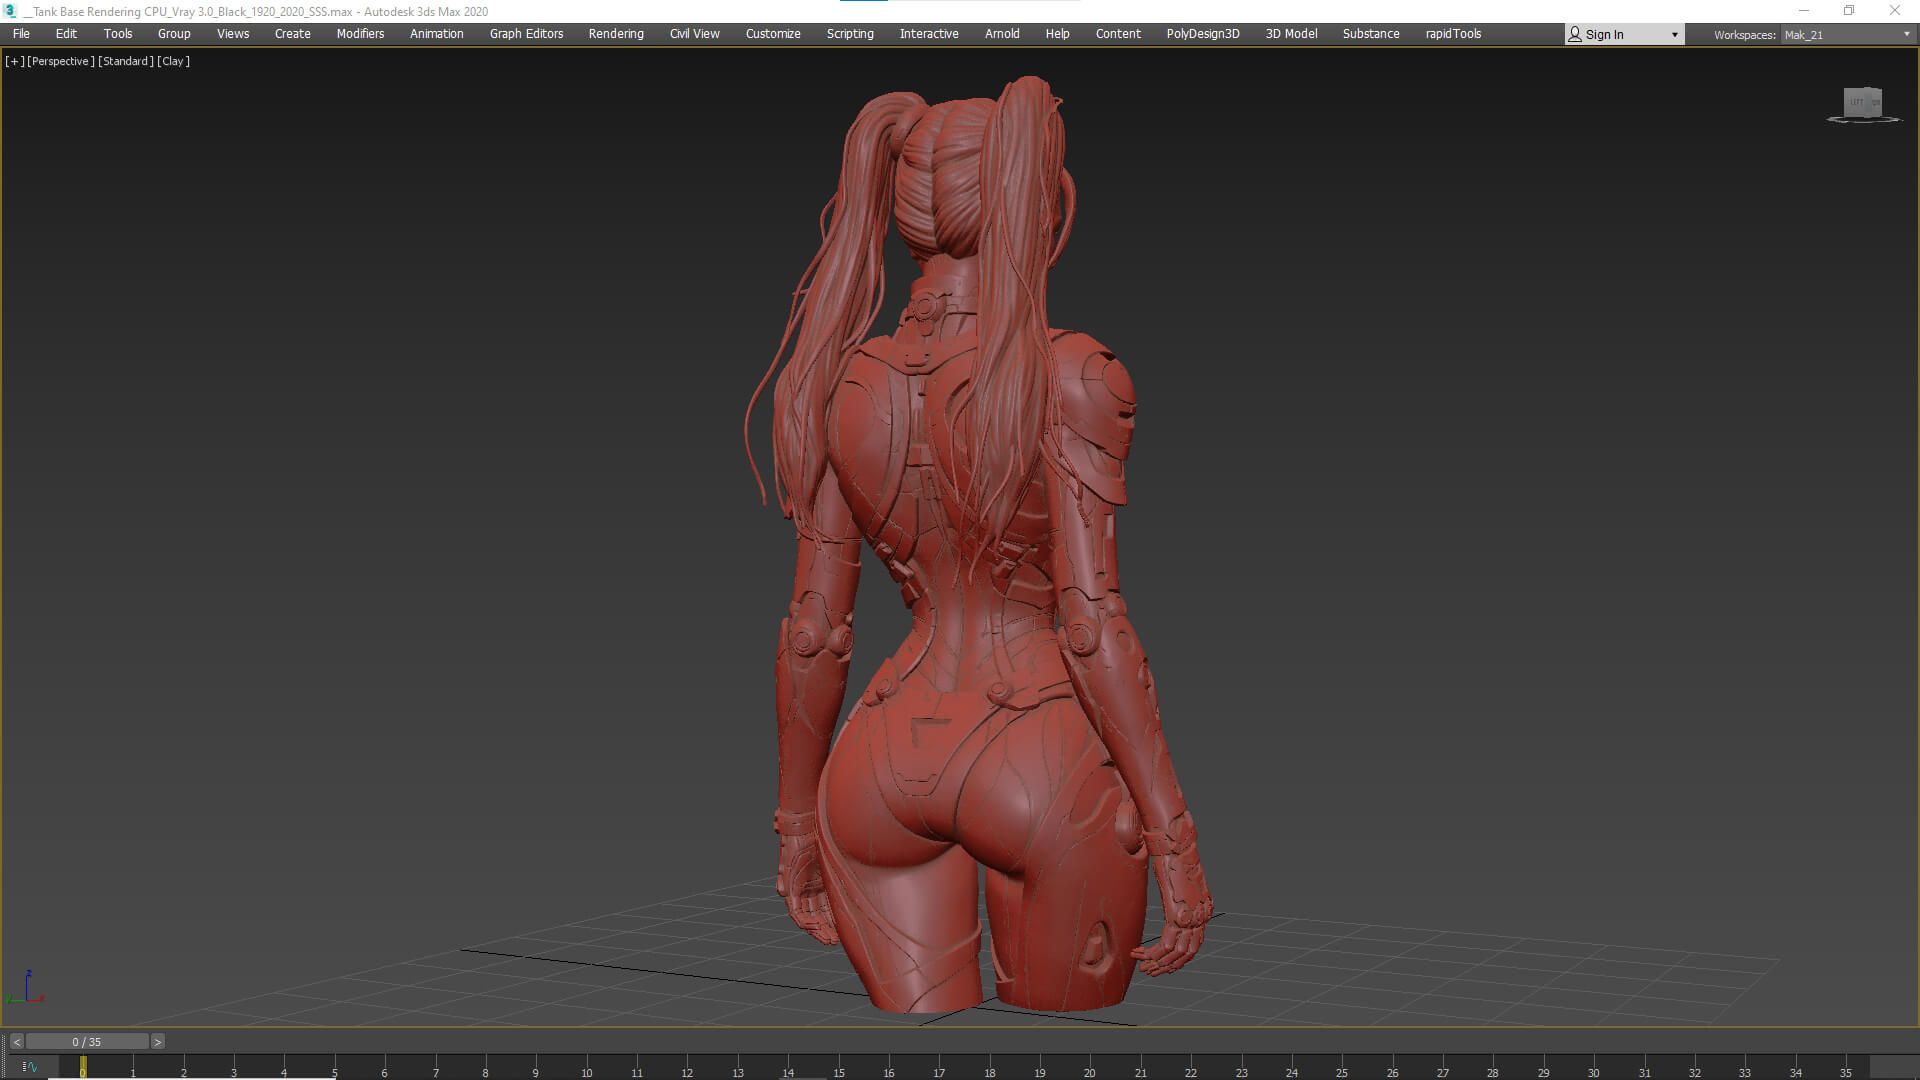Click frame 30 on the timeline track
The height and width of the screenshot is (1080, 1920).
tap(1594, 1067)
